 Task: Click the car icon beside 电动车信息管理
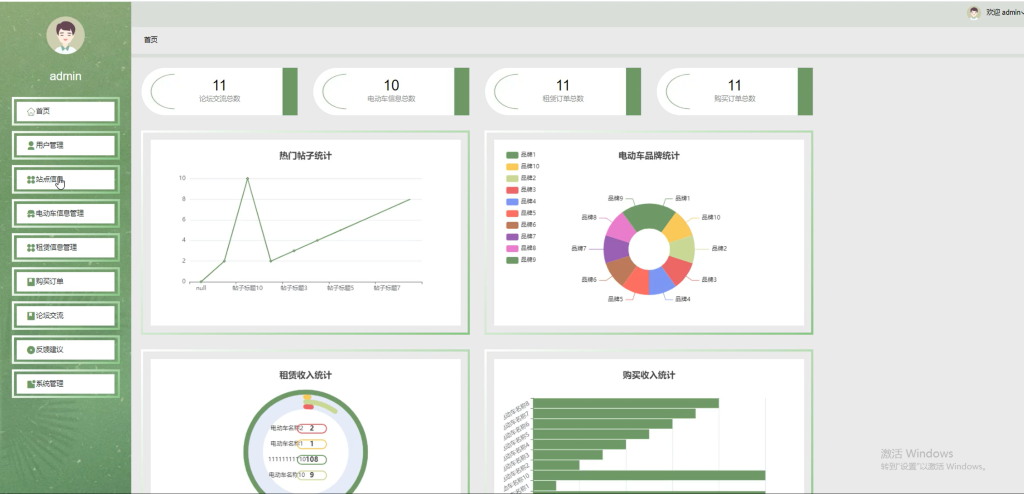pyautogui.click(x=31, y=213)
